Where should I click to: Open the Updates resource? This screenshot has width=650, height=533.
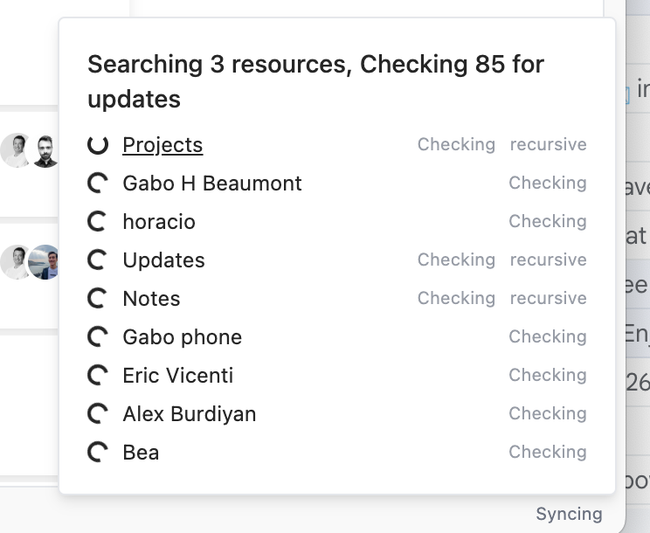point(163,260)
